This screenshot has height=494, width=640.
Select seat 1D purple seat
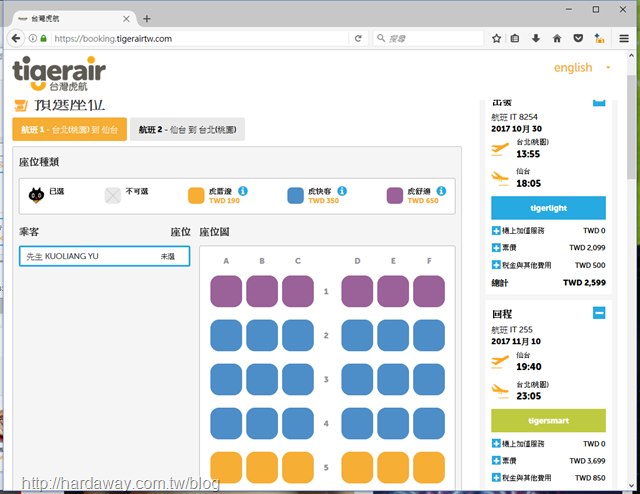[357, 291]
